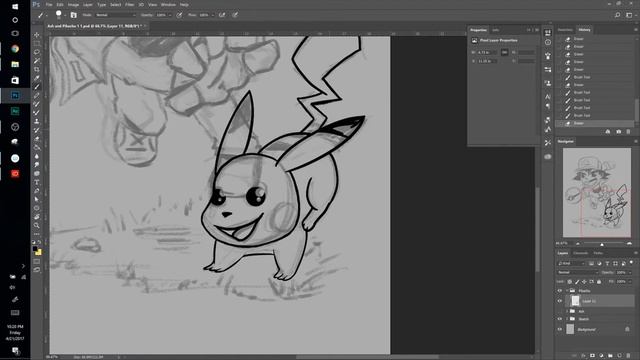The width and height of the screenshot is (640, 360).
Task: Select the Lasso tool
Action: tap(37, 52)
